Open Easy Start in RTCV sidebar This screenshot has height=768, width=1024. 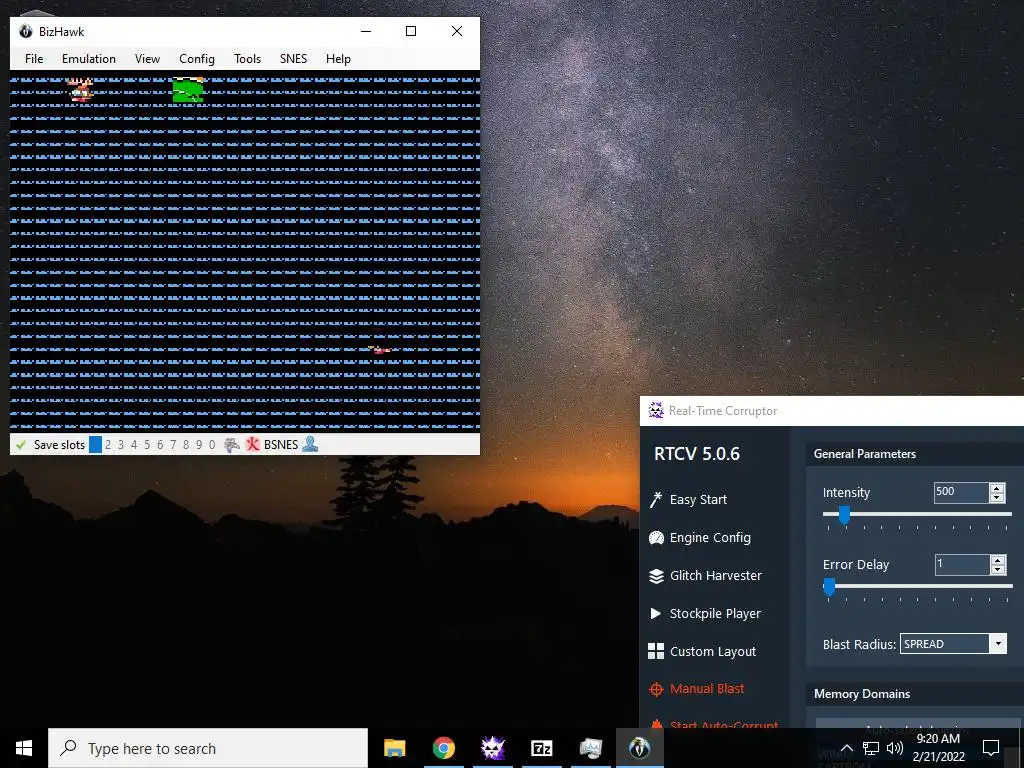click(688, 500)
